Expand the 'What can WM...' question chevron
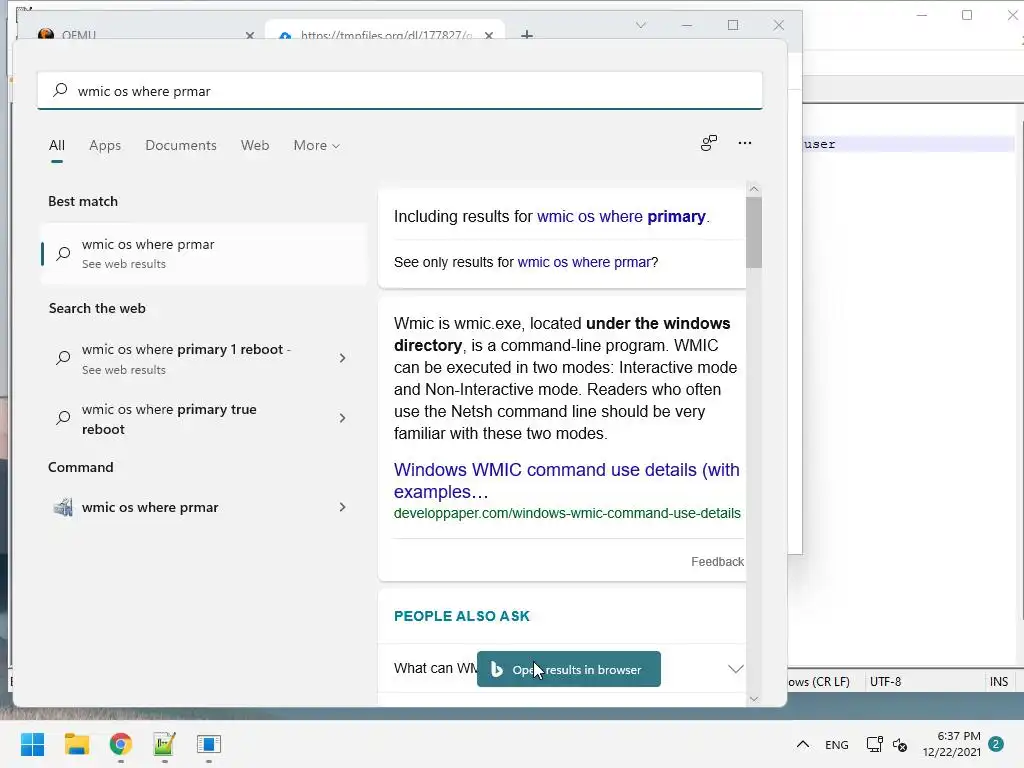Screen dimensions: 1024x768 (736, 669)
